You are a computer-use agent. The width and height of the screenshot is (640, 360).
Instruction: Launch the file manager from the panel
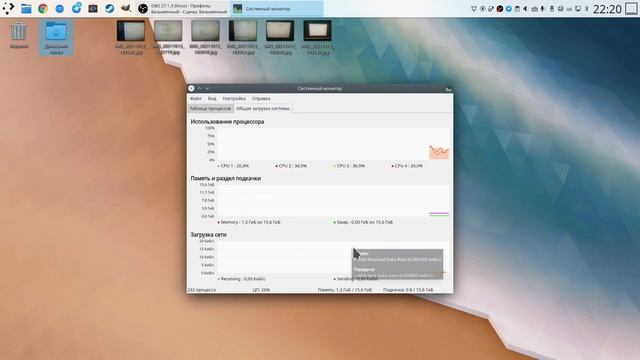click(26, 9)
